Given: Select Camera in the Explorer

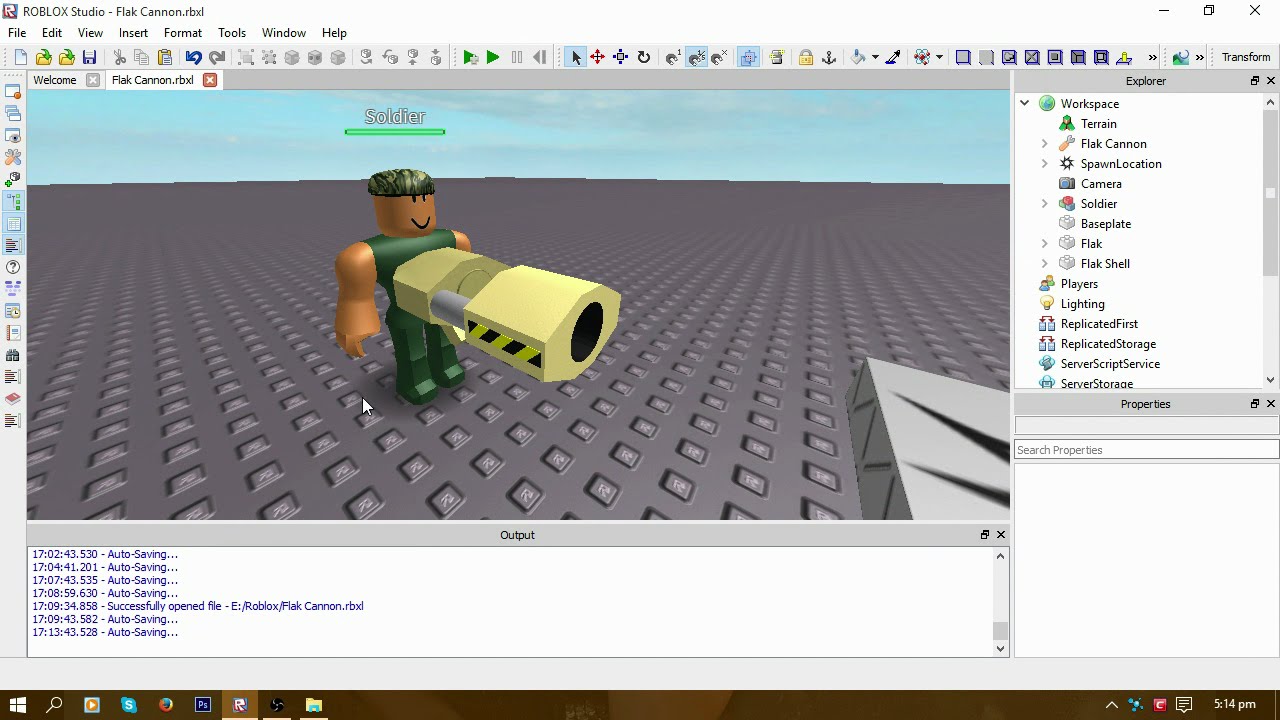Looking at the screenshot, I should click(1101, 184).
